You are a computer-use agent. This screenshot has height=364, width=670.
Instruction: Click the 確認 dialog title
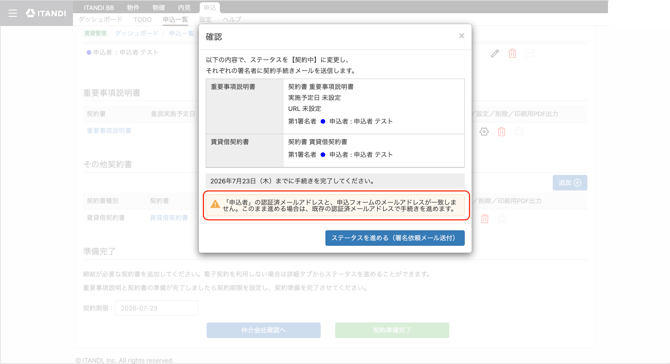pos(214,37)
